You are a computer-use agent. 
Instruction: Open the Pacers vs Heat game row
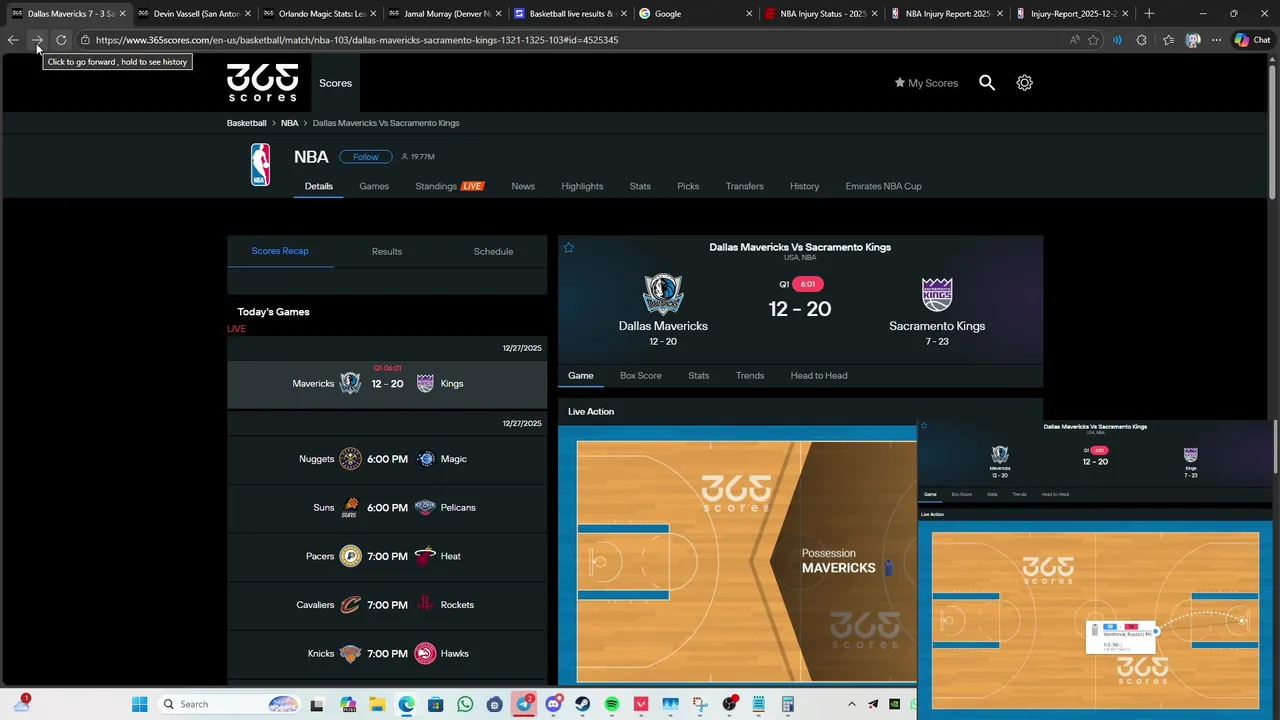(x=387, y=556)
